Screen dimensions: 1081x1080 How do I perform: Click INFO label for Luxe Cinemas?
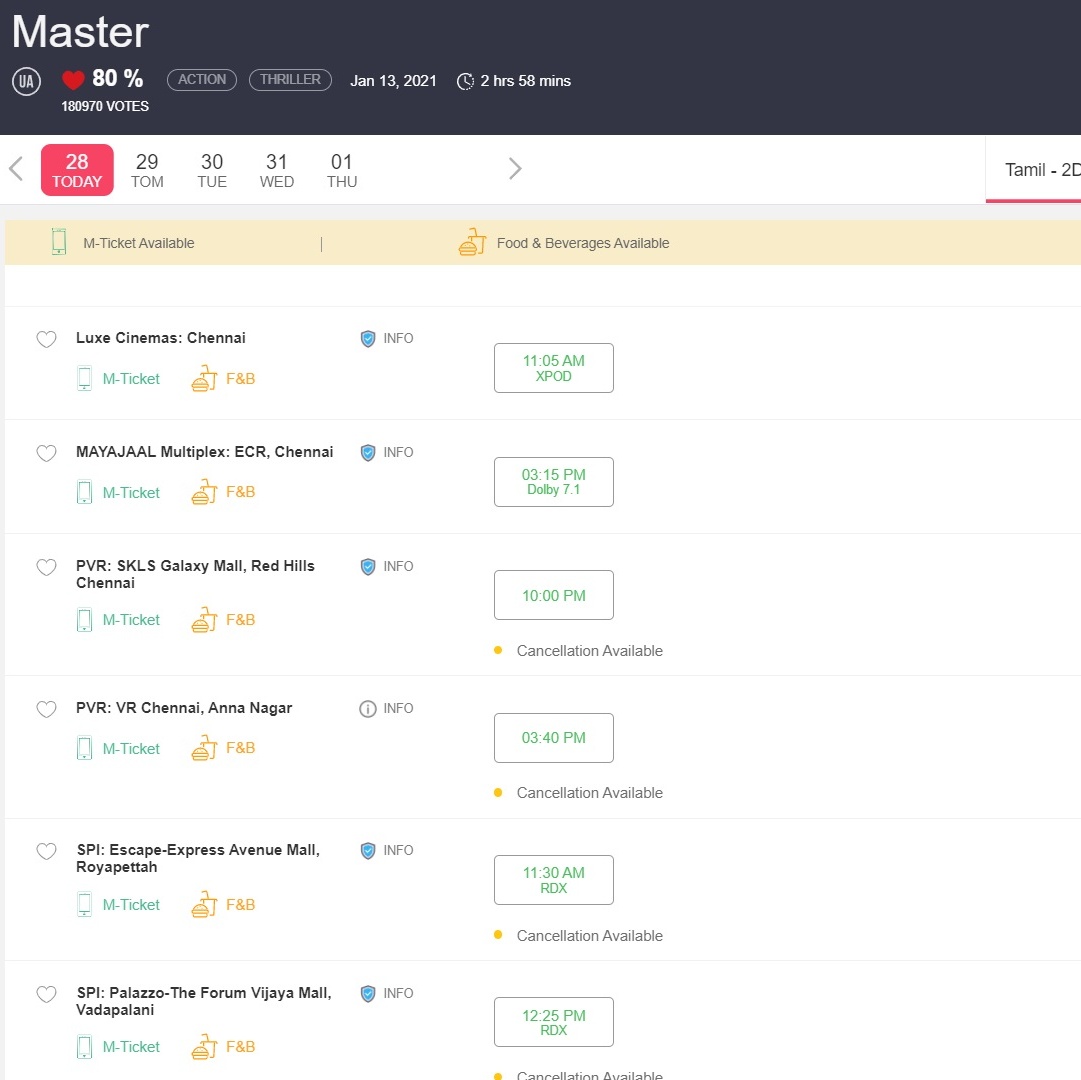398,338
